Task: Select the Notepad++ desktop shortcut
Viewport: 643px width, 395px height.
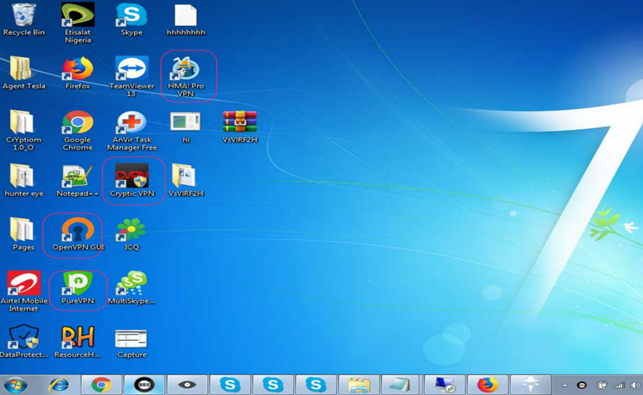Action: click(x=78, y=180)
